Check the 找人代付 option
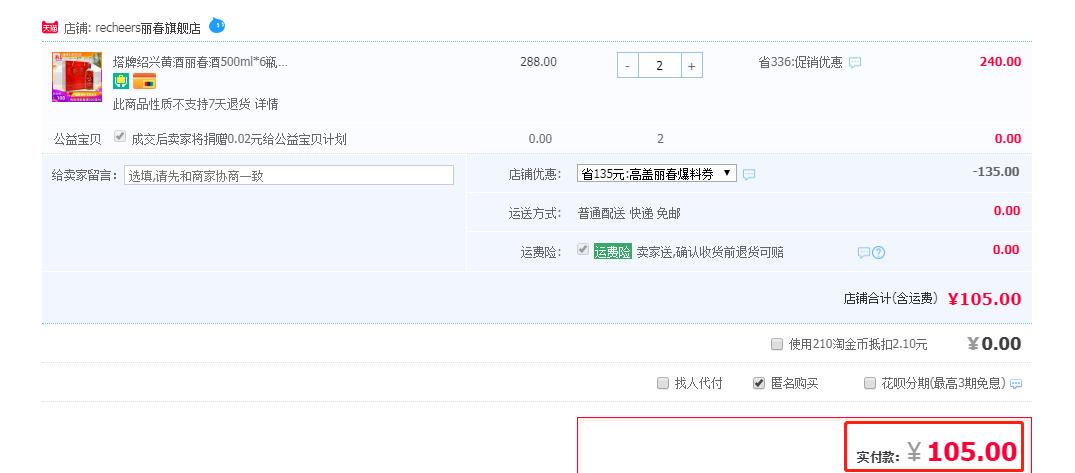Screen dimensions: 1075x473 663,383
